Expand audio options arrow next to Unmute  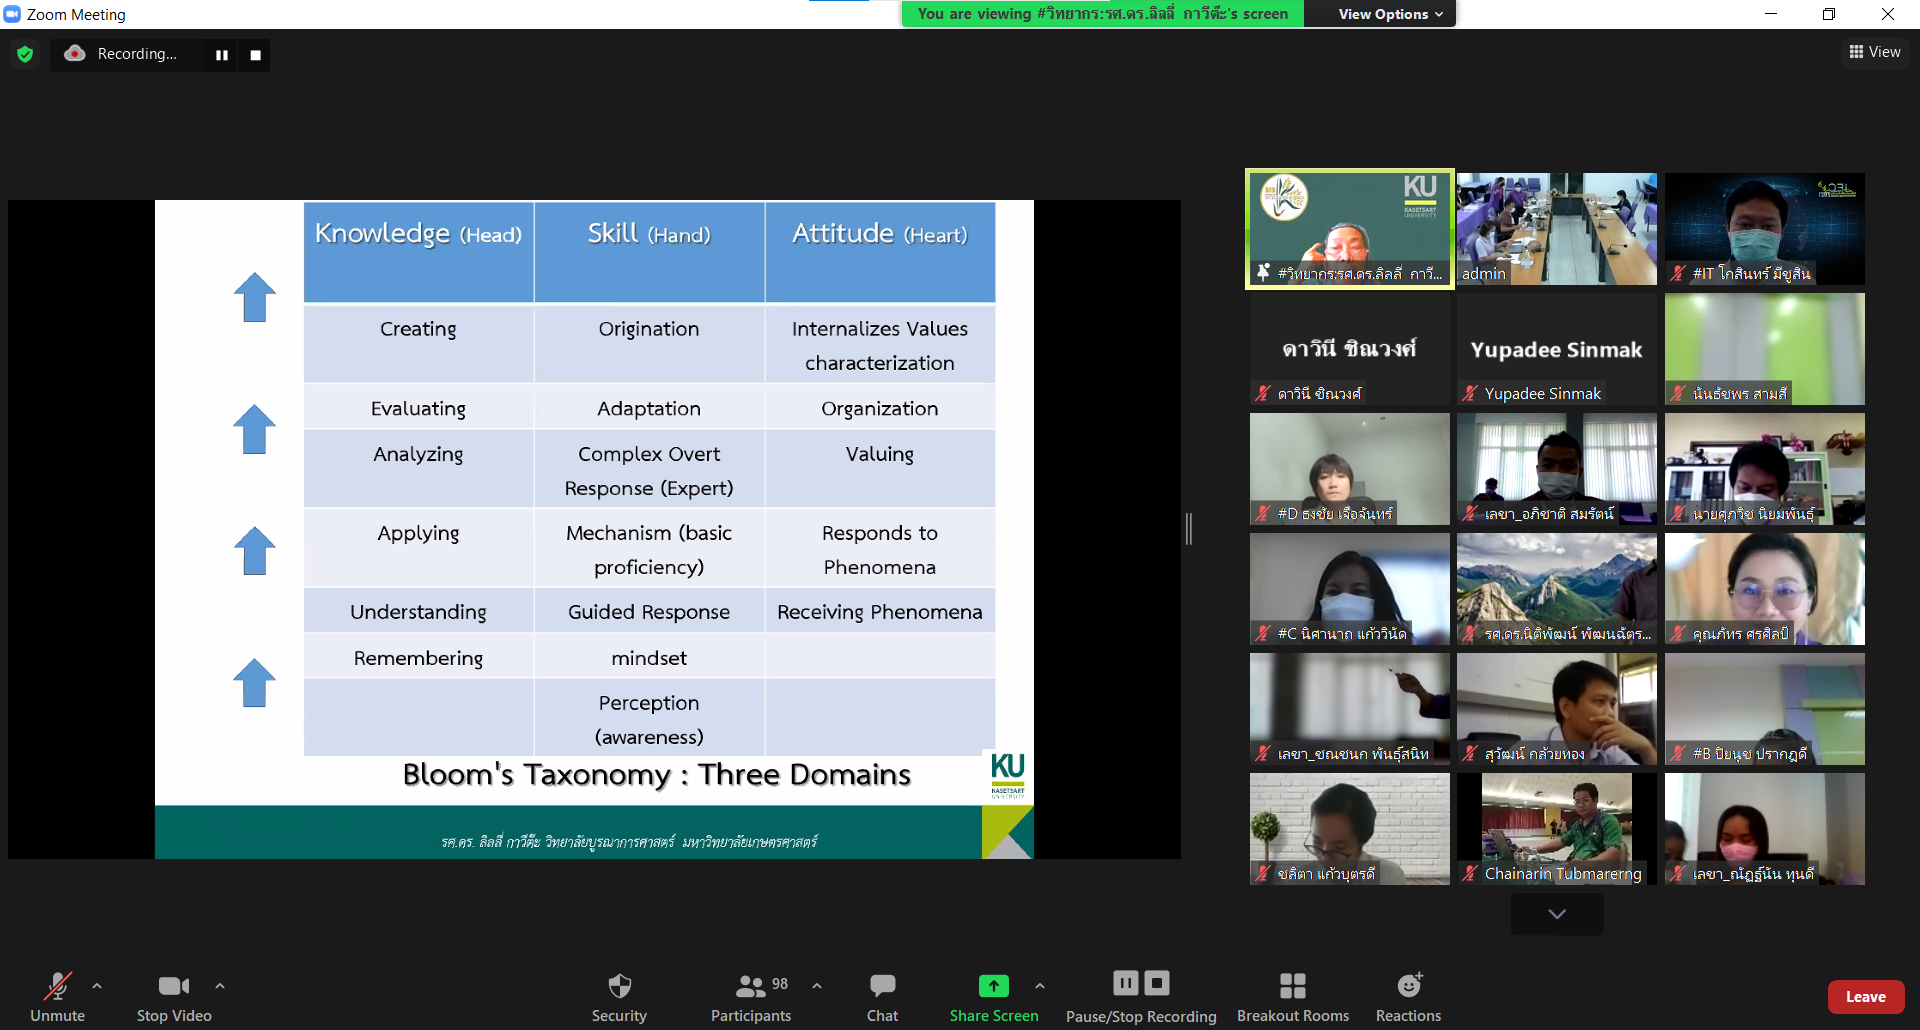pos(97,986)
